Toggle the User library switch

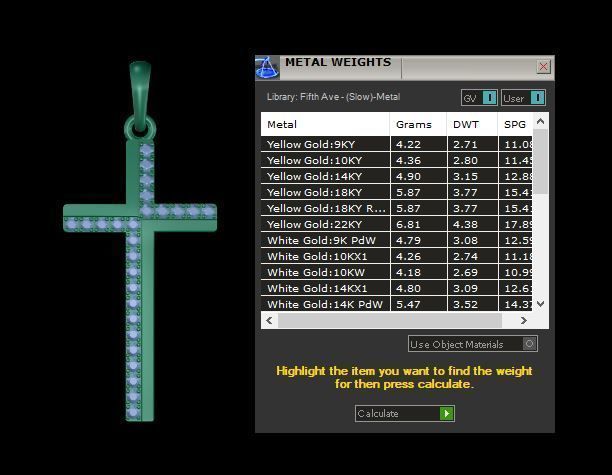[523, 98]
